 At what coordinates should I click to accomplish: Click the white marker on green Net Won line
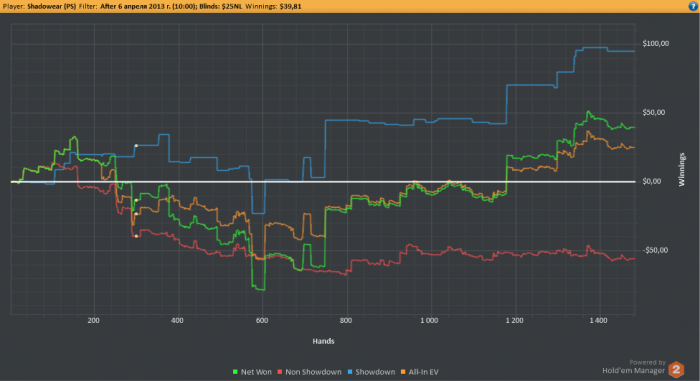[136, 200]
